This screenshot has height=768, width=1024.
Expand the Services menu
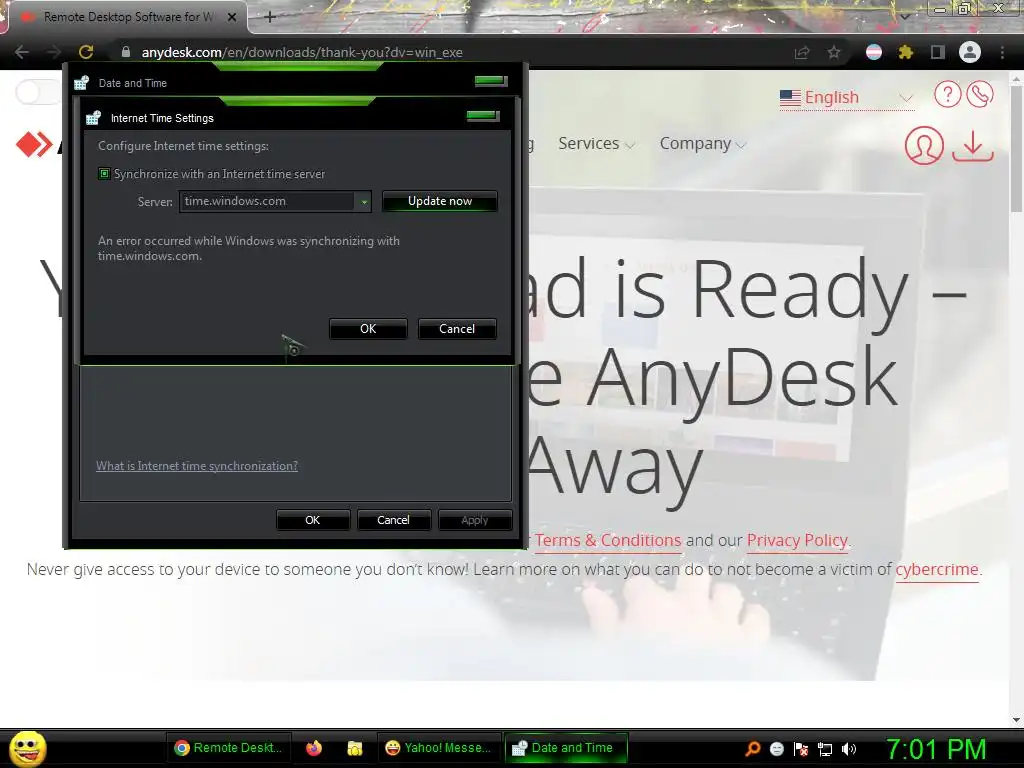pos(596,144)
